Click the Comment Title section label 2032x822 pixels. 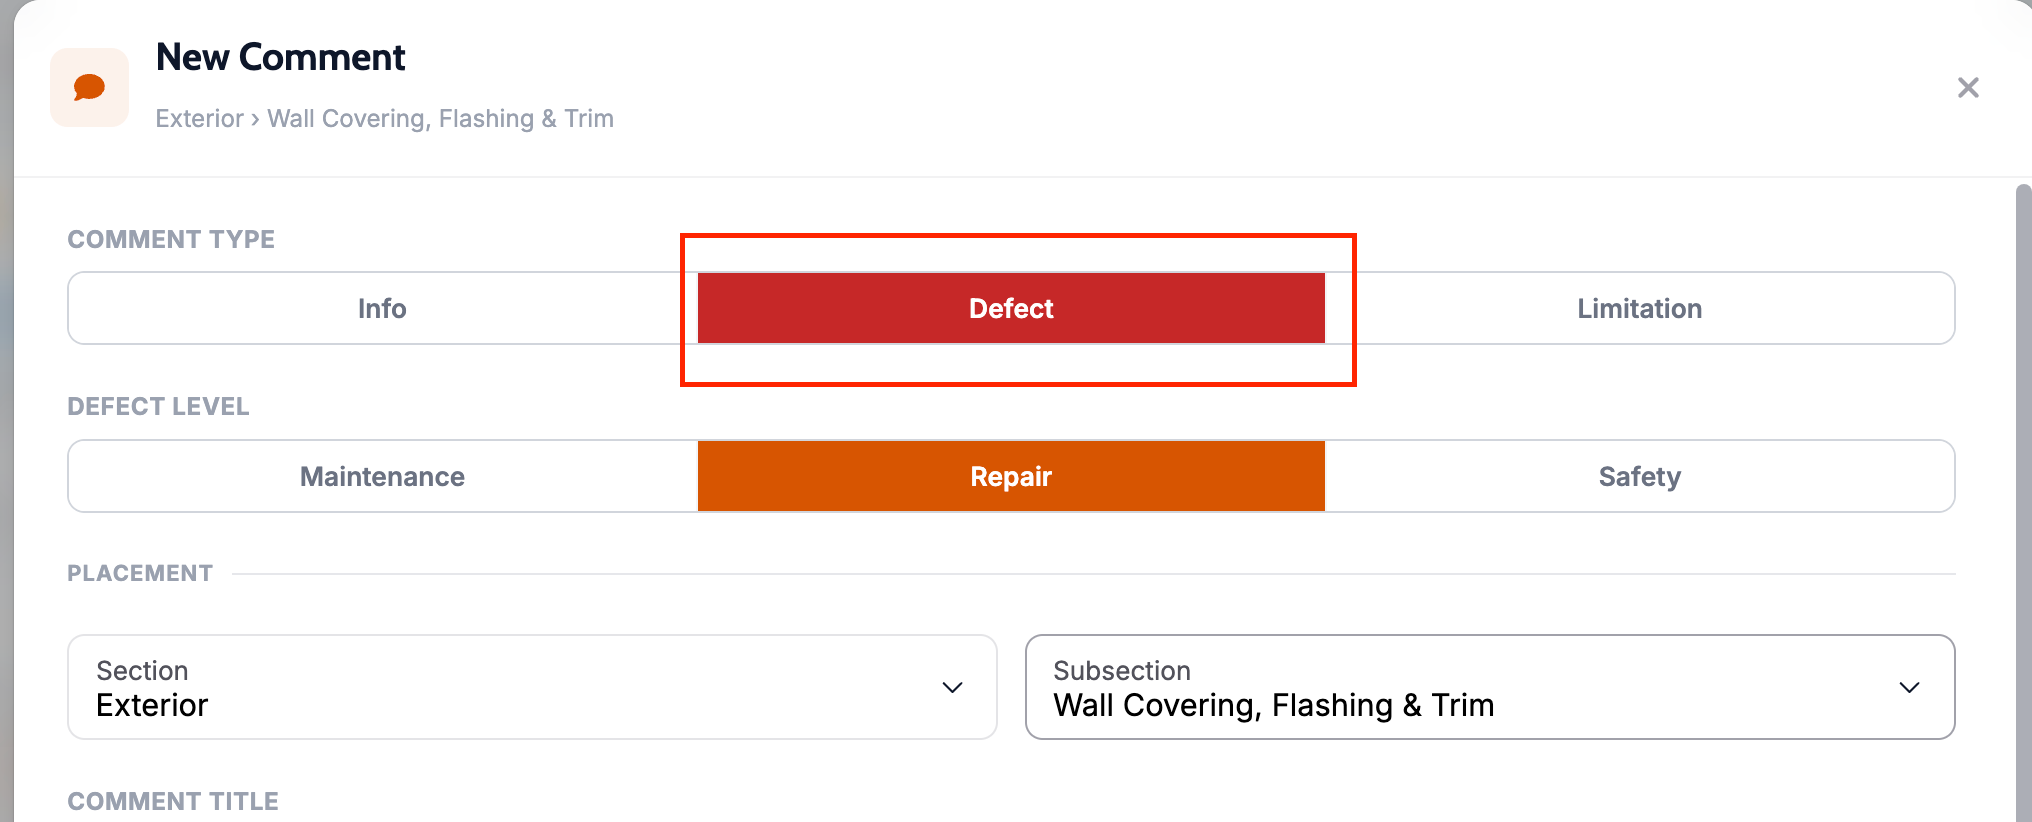tap(173, 801)
